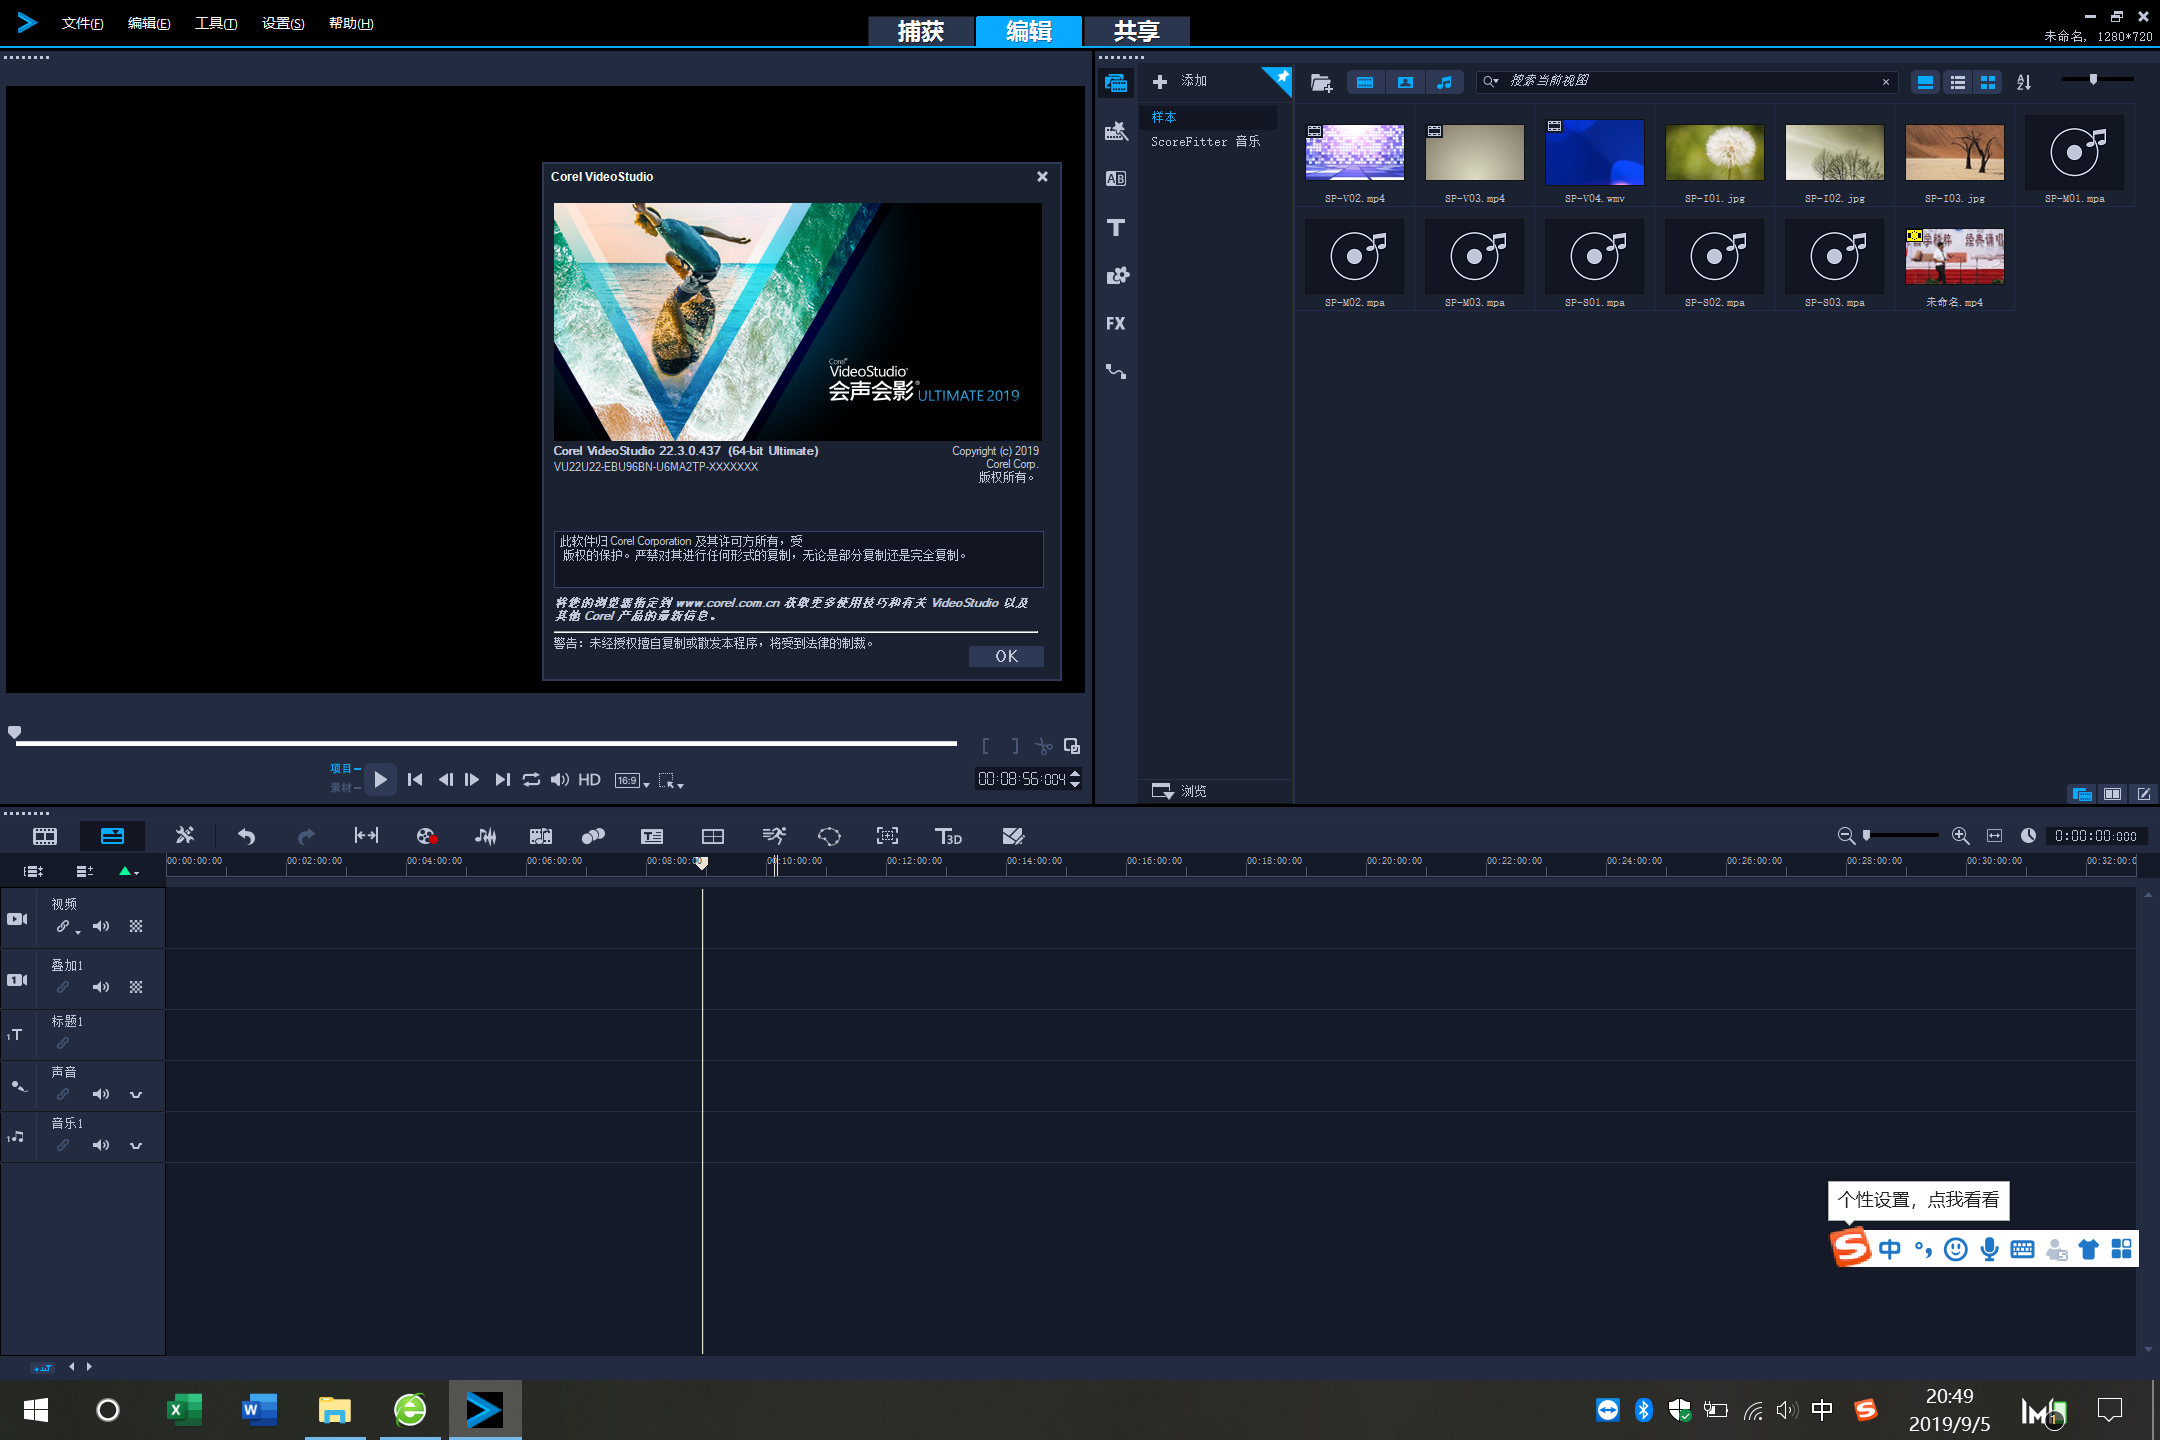
Task: Open the Transitions library icon
Action: tap(1116, 179)
